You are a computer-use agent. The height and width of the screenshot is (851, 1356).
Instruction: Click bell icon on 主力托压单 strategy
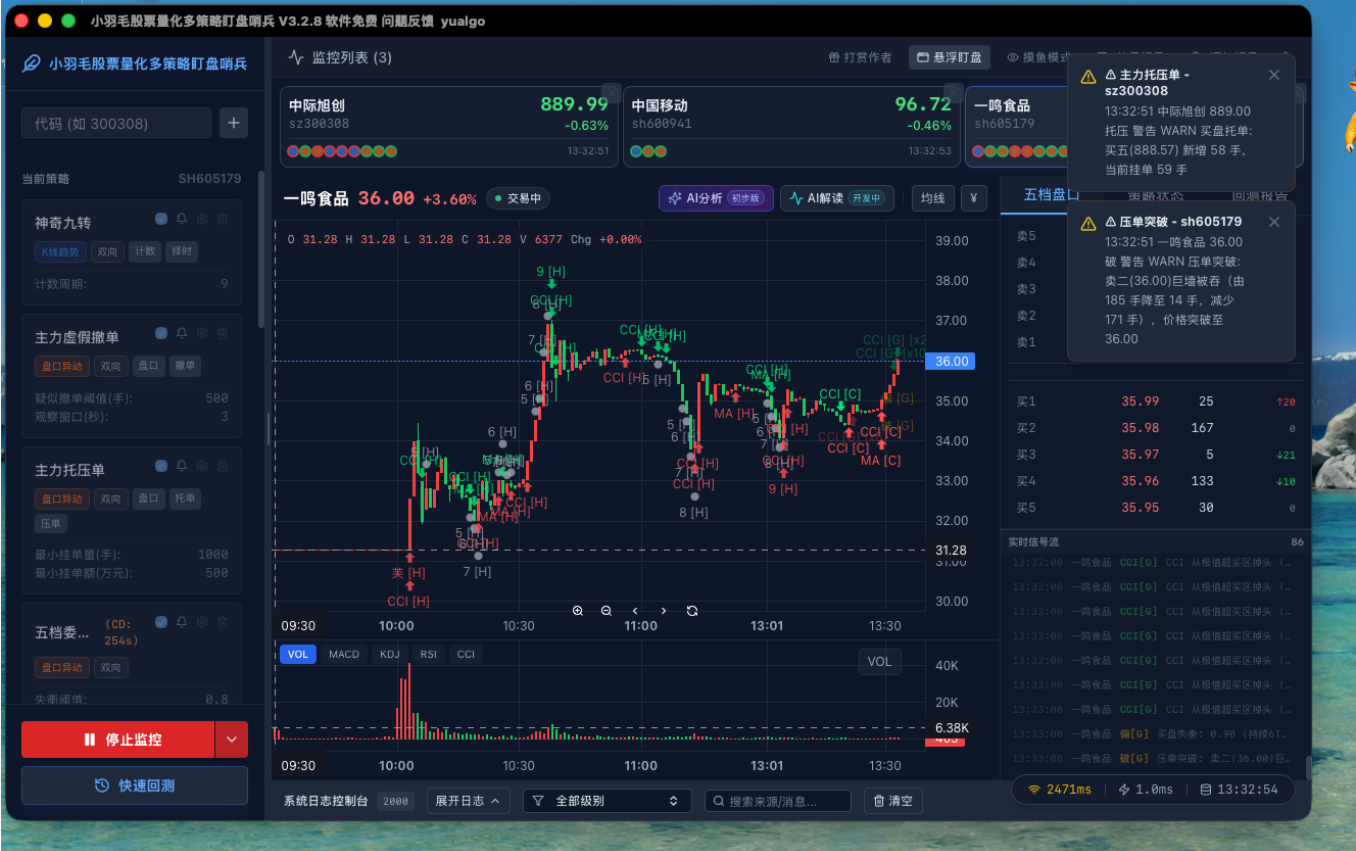182,466
